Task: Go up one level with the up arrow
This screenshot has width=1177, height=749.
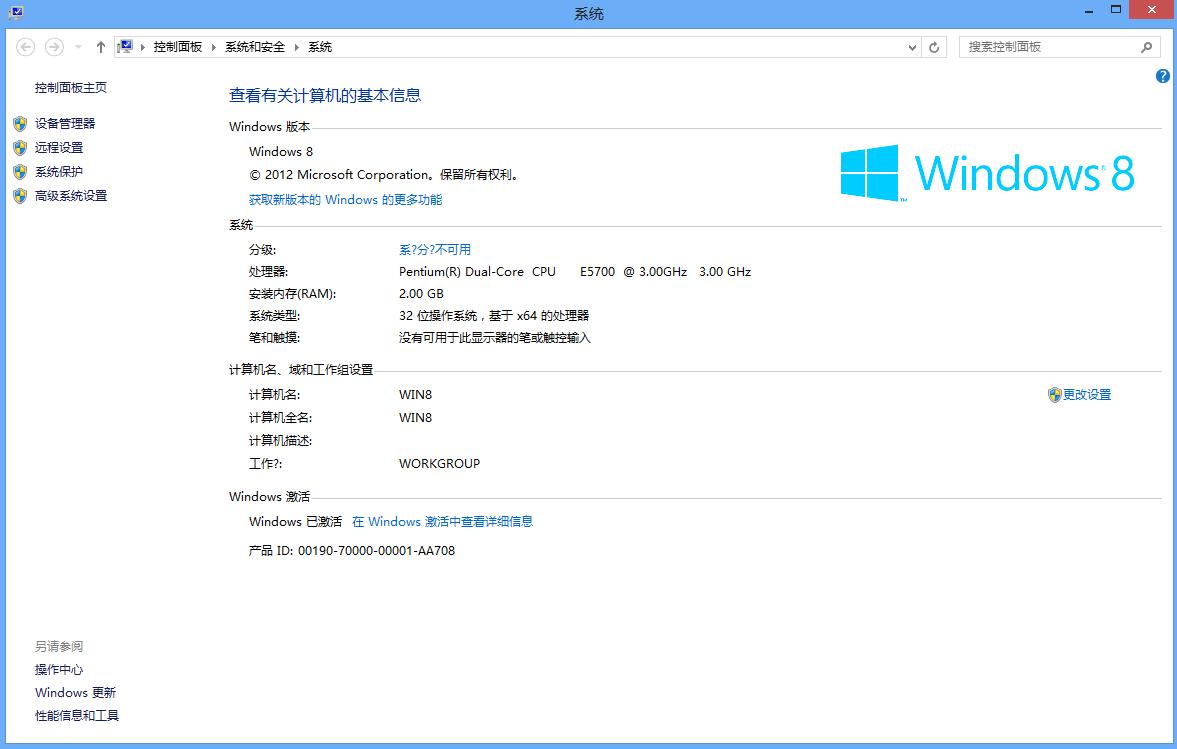Action: 101,47
